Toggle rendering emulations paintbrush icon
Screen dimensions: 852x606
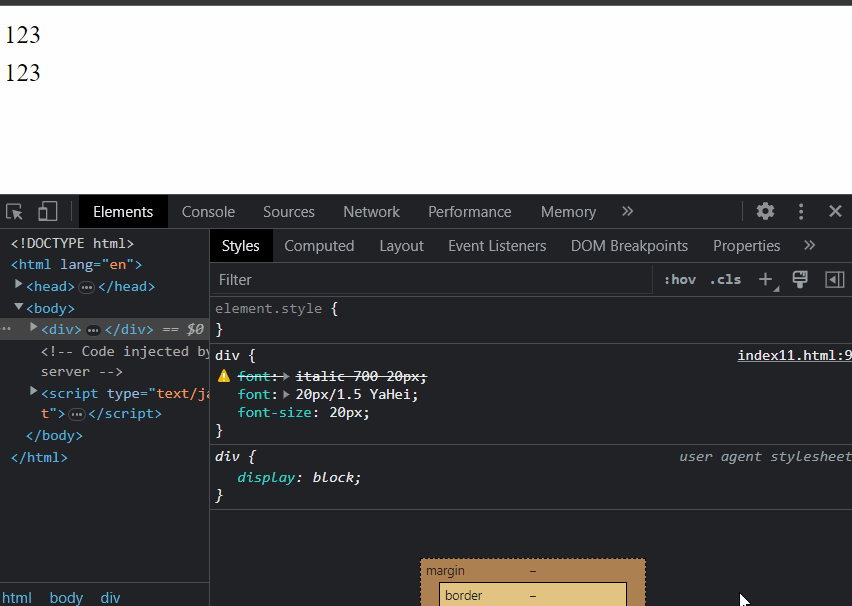(800, 279)
